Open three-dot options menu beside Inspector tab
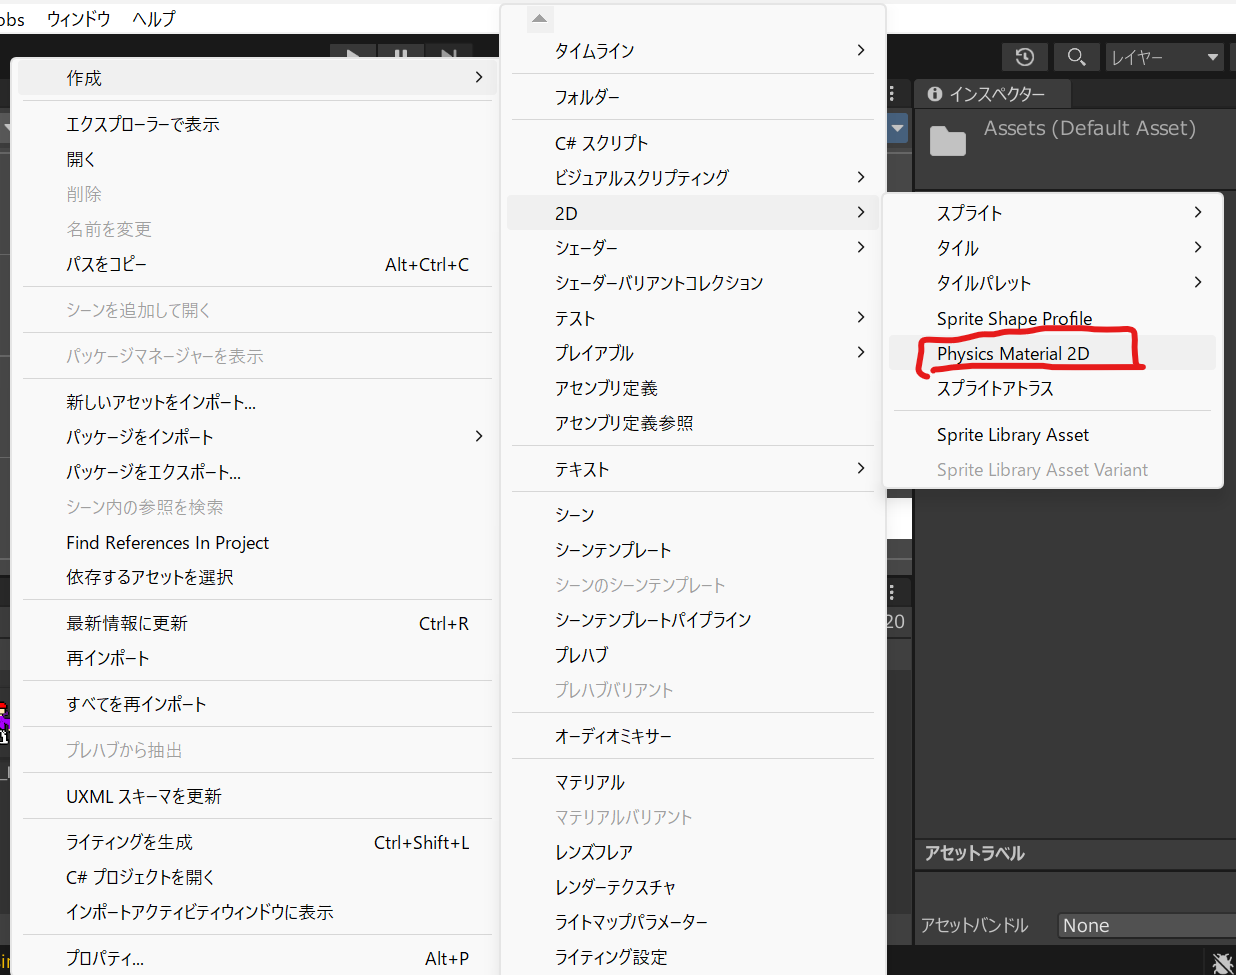The image size is (1236, 975). [892, 94]
